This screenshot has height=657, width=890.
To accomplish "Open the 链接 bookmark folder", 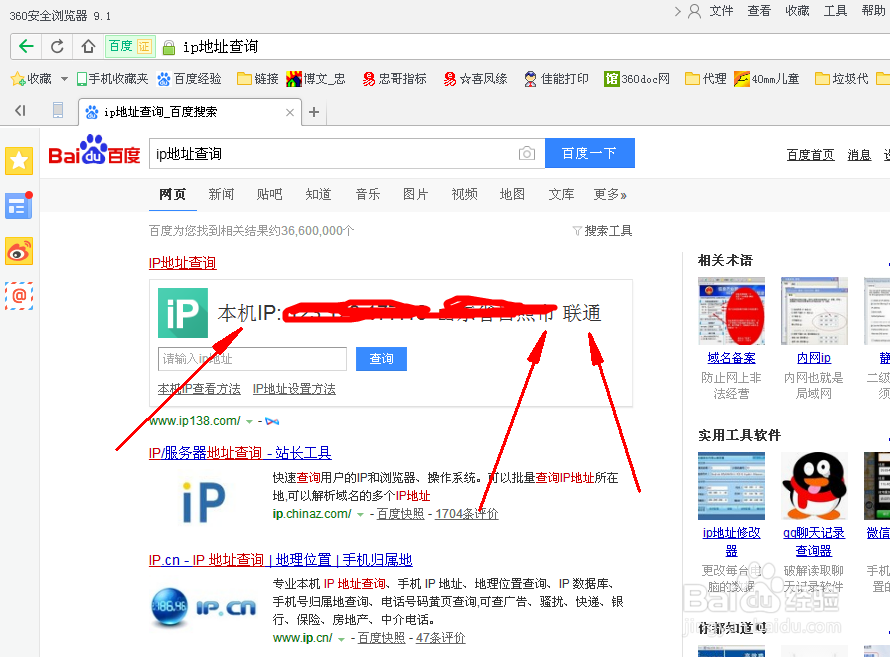I will click(258, 79).
